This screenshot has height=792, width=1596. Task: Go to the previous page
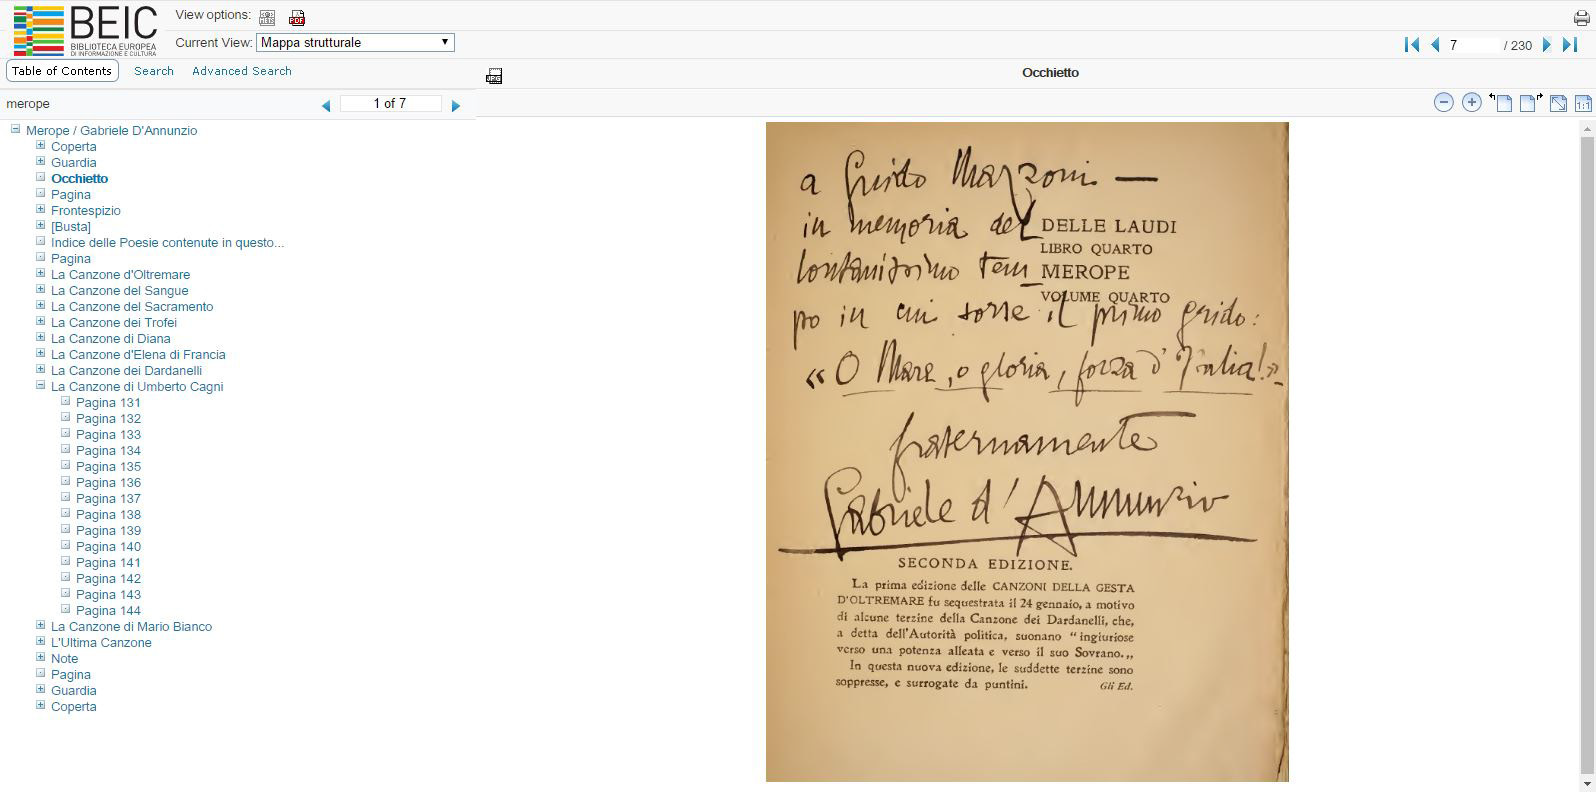[1435, 44]
